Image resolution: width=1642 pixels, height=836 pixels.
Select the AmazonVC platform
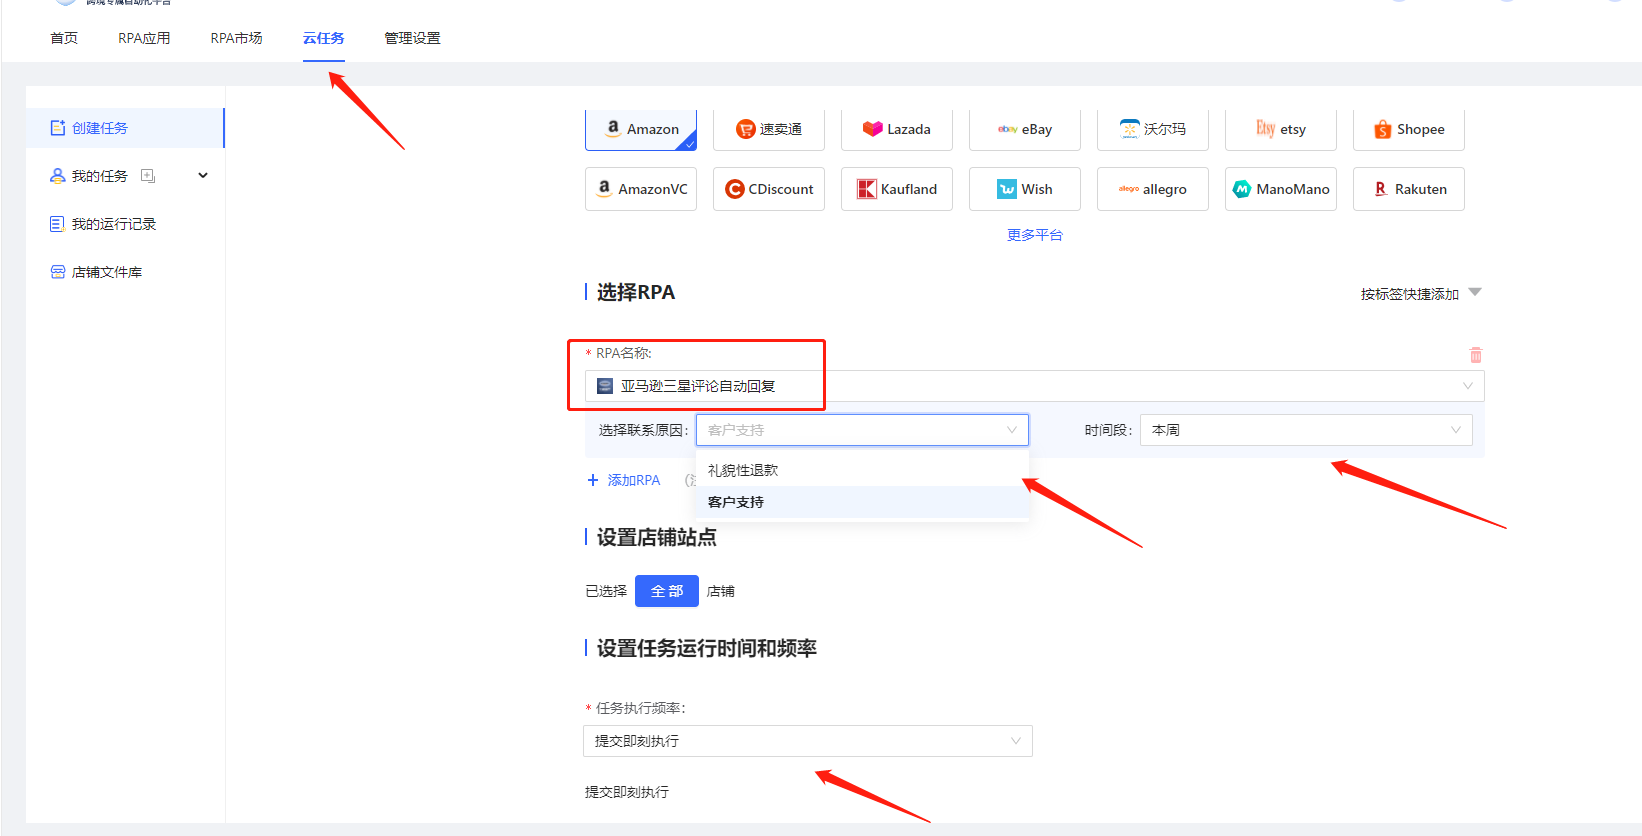point(641,189)
